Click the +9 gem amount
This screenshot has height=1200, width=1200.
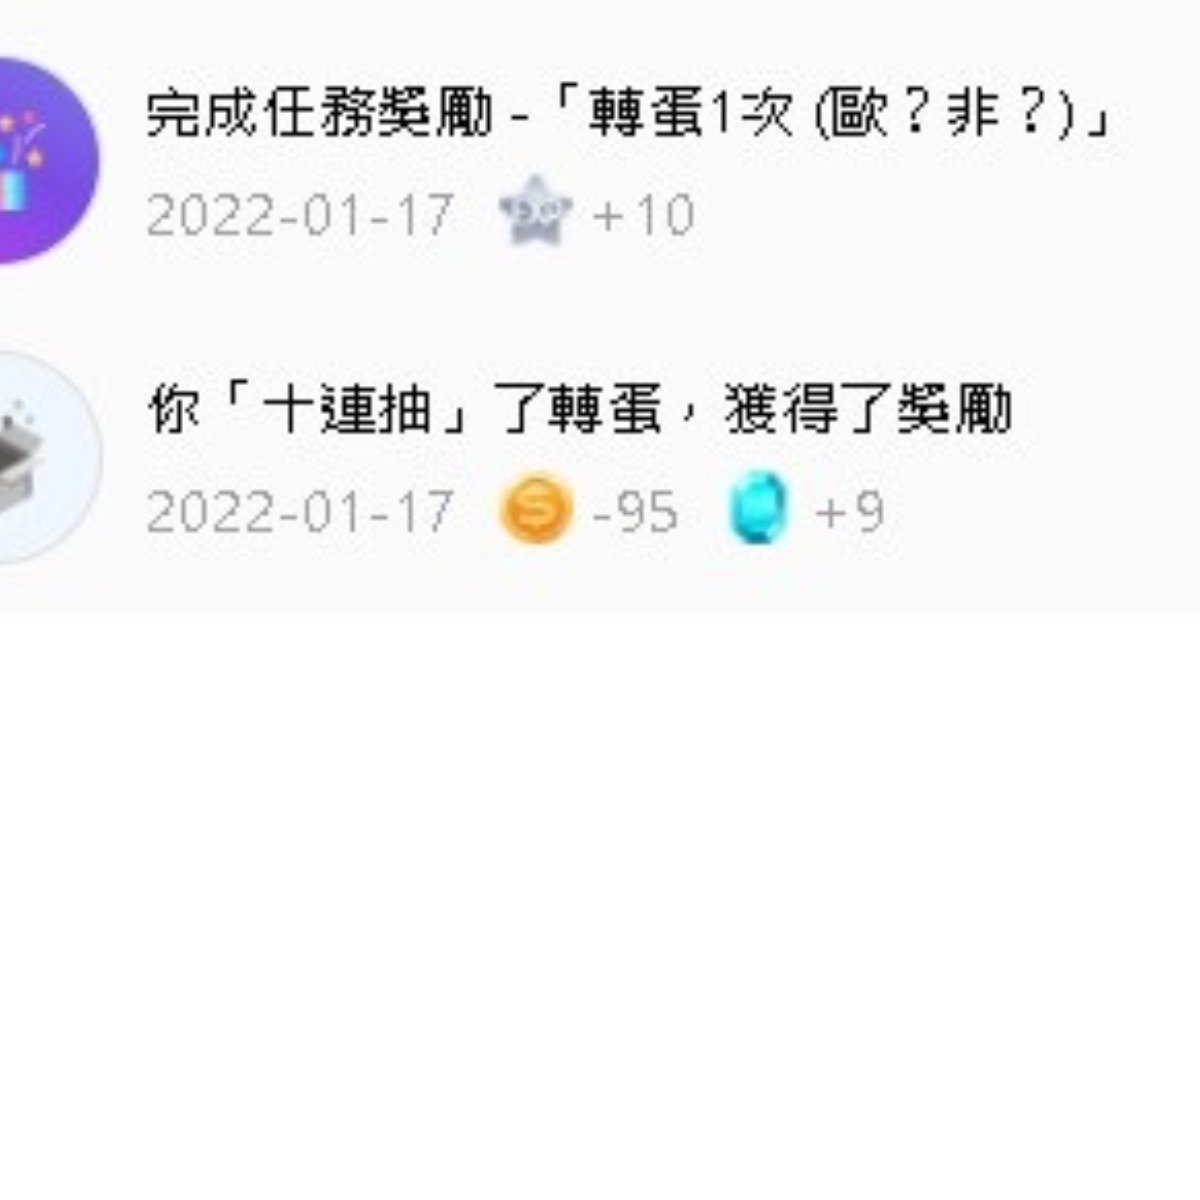(x=850, y=512)
